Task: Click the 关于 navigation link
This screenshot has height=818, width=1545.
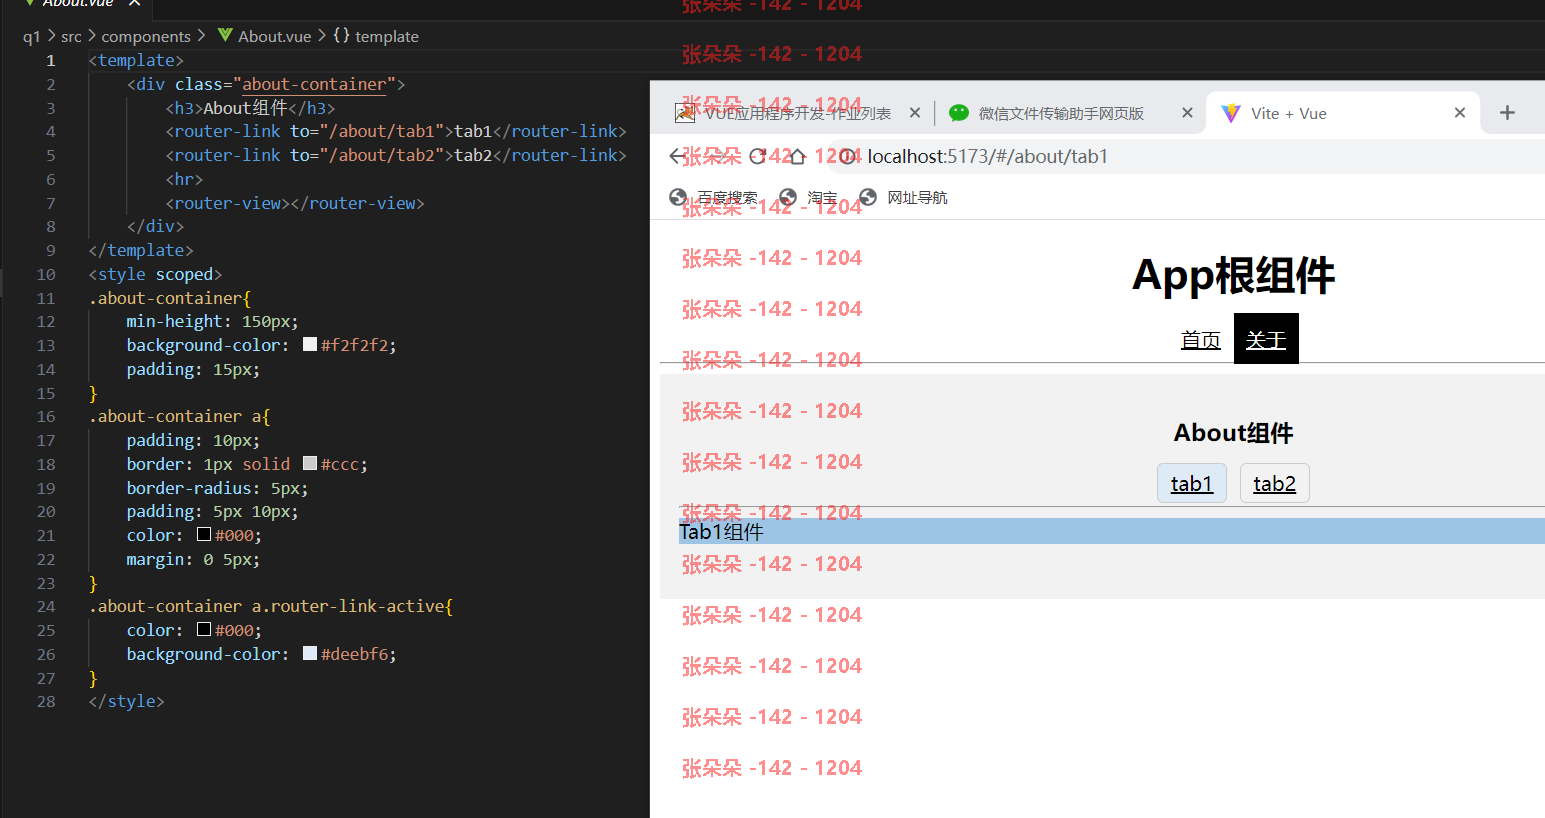Action: pyautogui.click(x=1266, y=339)
